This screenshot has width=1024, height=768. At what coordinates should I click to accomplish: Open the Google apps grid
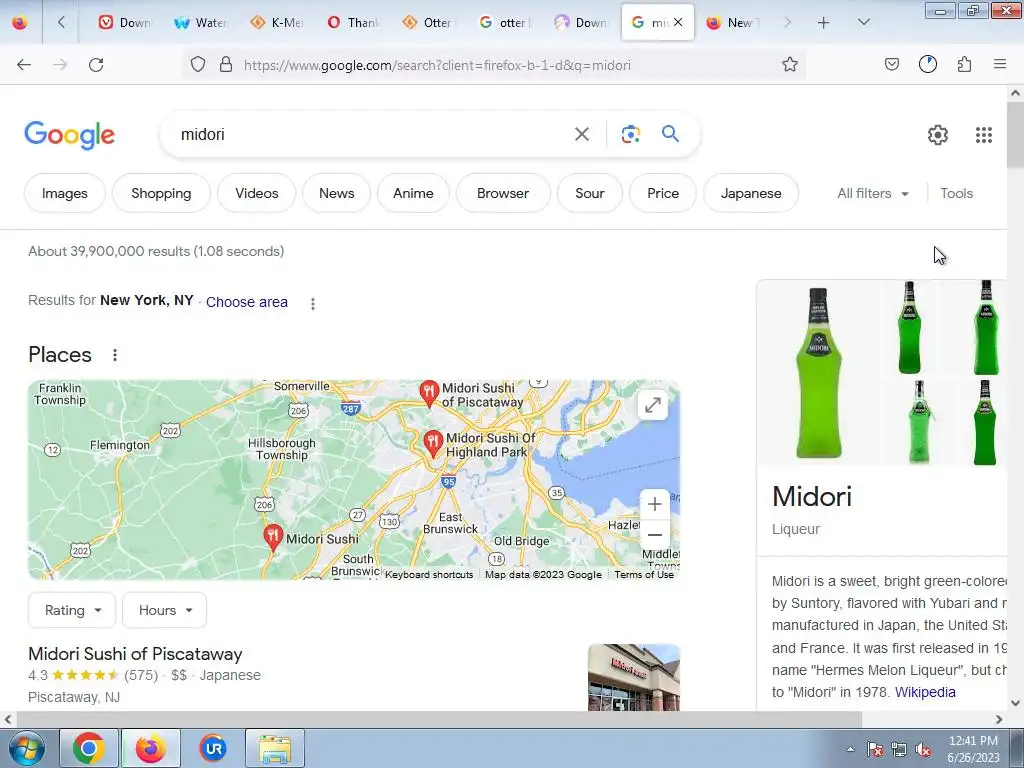click(x=984, y=135)
